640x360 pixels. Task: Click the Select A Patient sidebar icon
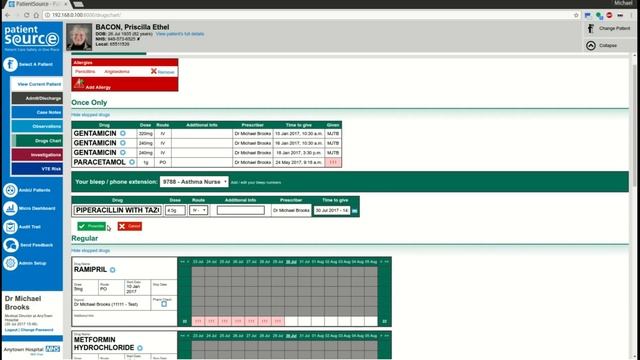tap(10, 64)
